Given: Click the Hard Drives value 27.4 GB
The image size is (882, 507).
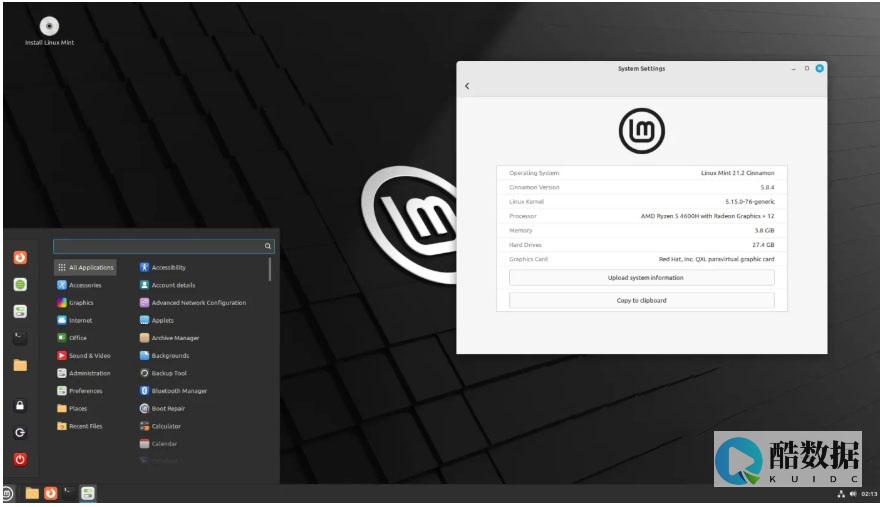Looking at the screenshot, I should coord(763,245).
